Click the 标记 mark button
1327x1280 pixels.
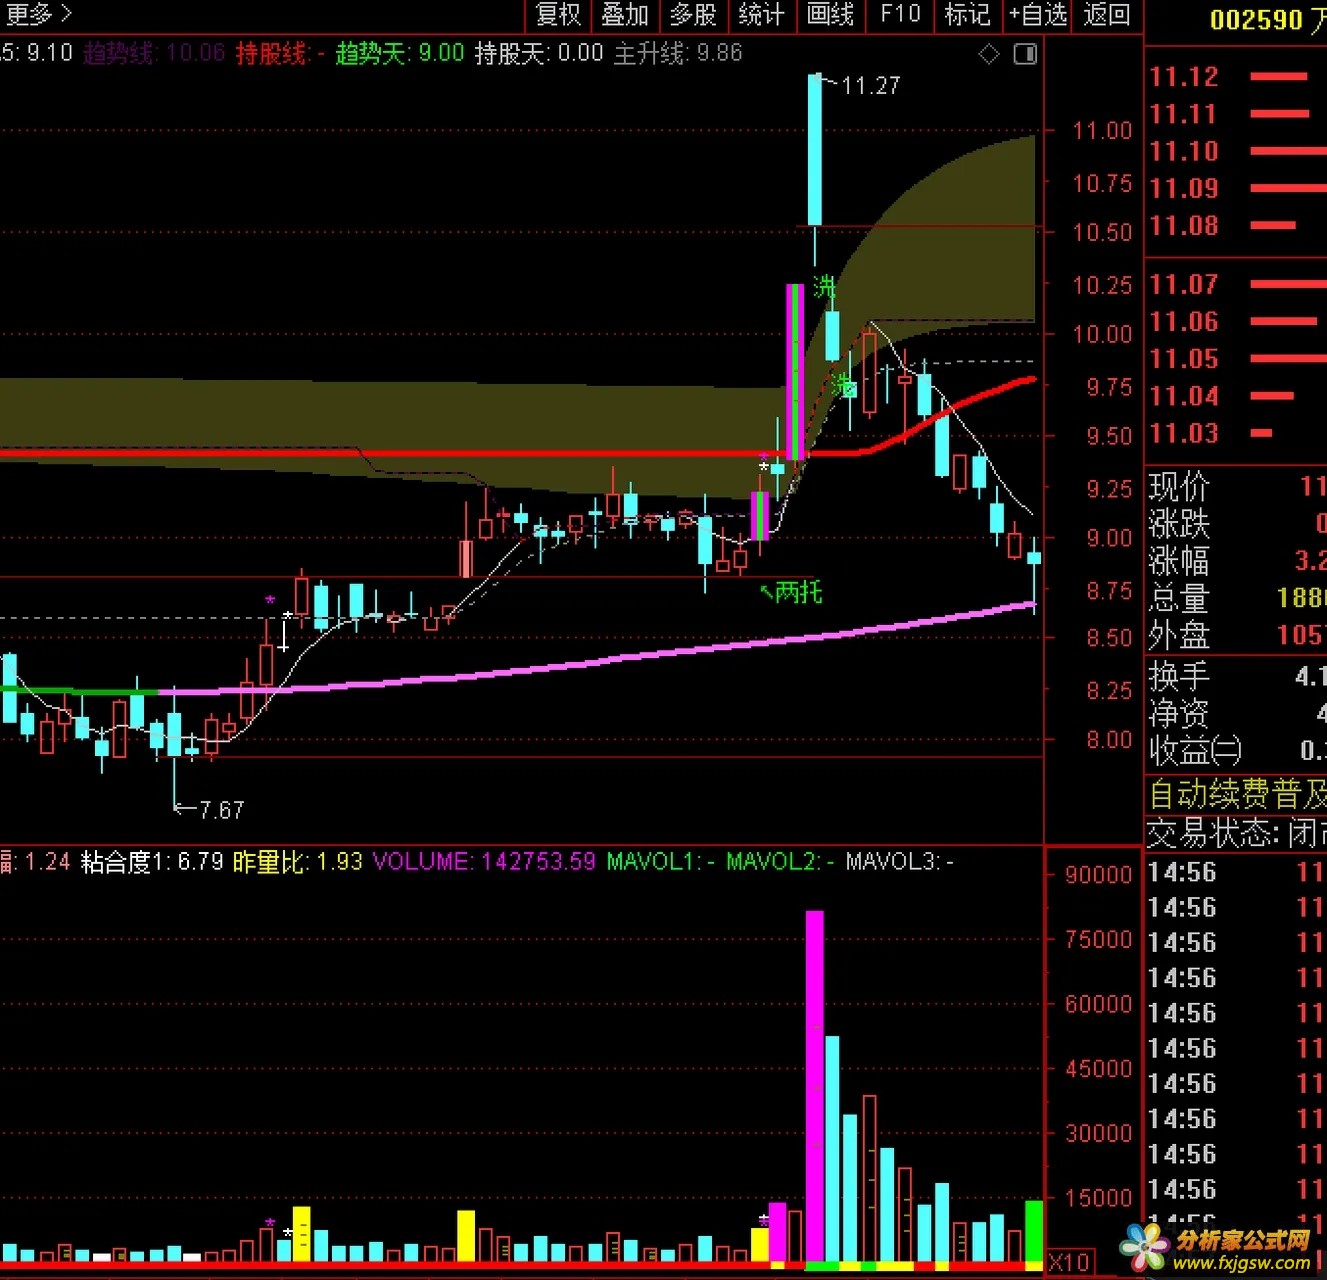click(x=967, y=14)
